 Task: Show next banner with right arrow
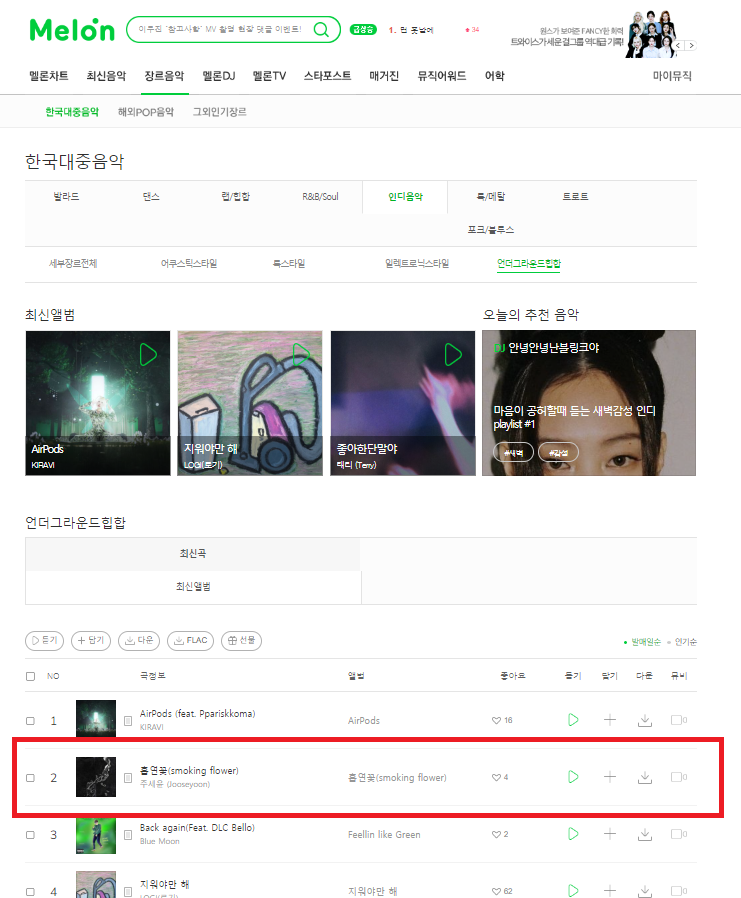tap(691, 45)
